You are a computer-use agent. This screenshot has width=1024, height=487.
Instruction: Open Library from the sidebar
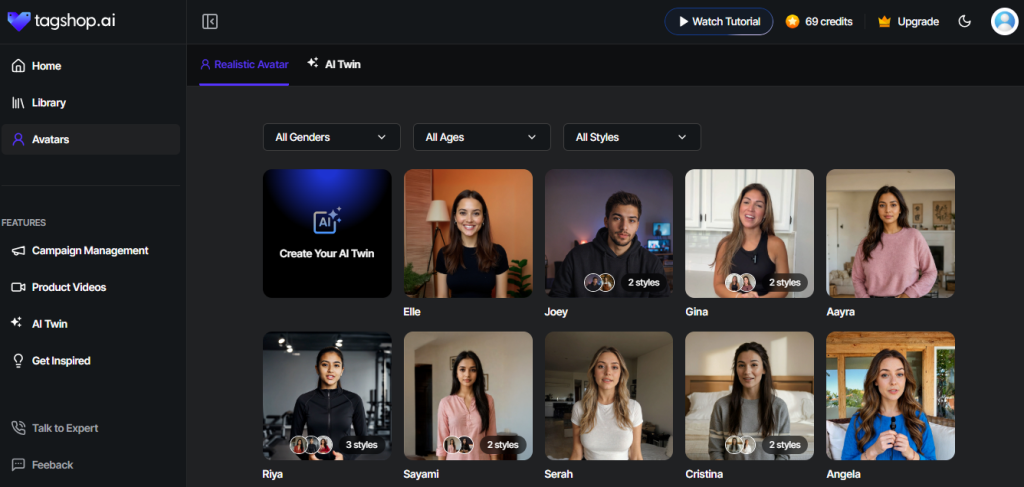tap(48, 103)
